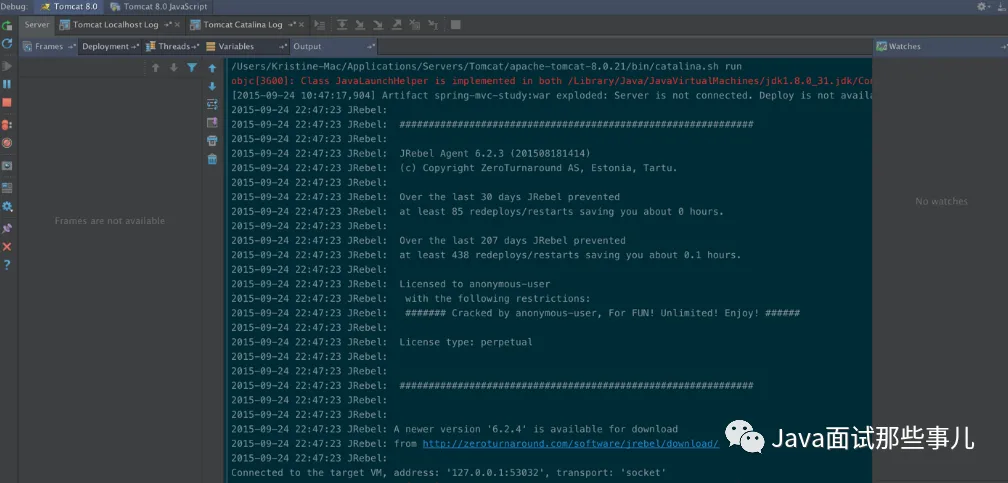
Task: Open debugger settings gear in left sidebar
Action: (7, 206)
